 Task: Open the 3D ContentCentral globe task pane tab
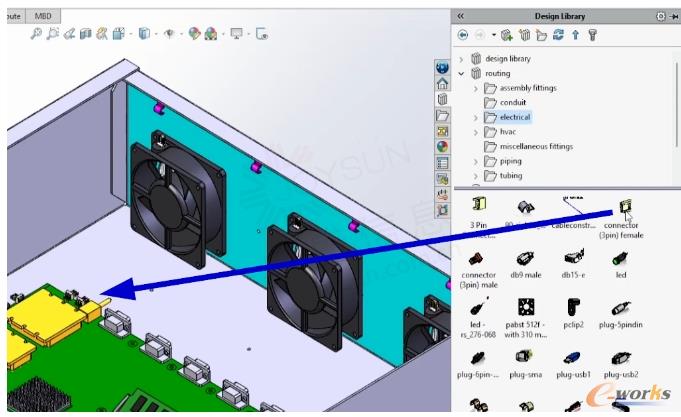442,67
